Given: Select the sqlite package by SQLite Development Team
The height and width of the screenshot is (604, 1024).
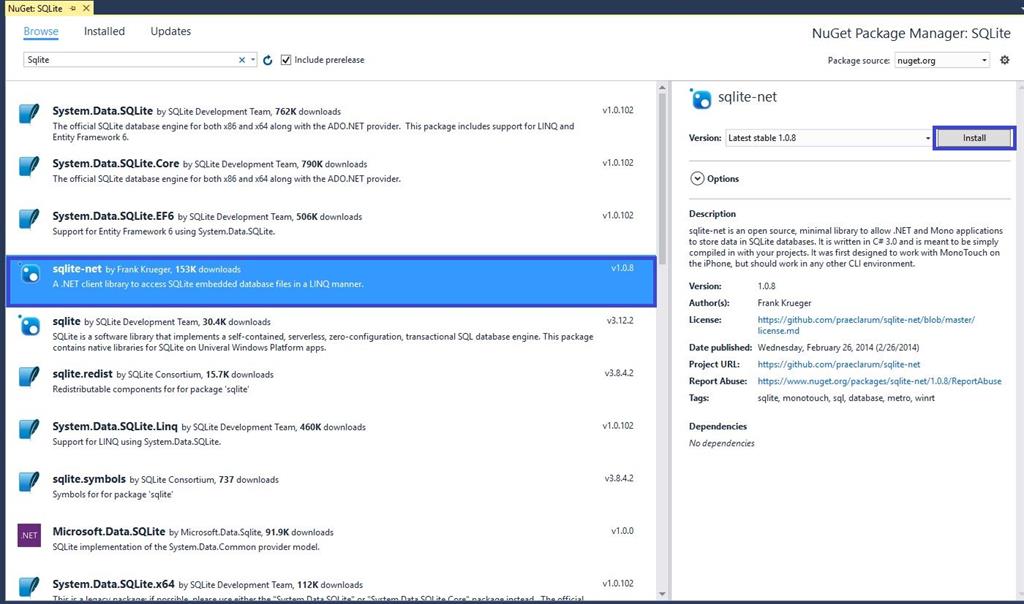Looking at the screenshot, I should pyautogui.click(x=67, y=321).
